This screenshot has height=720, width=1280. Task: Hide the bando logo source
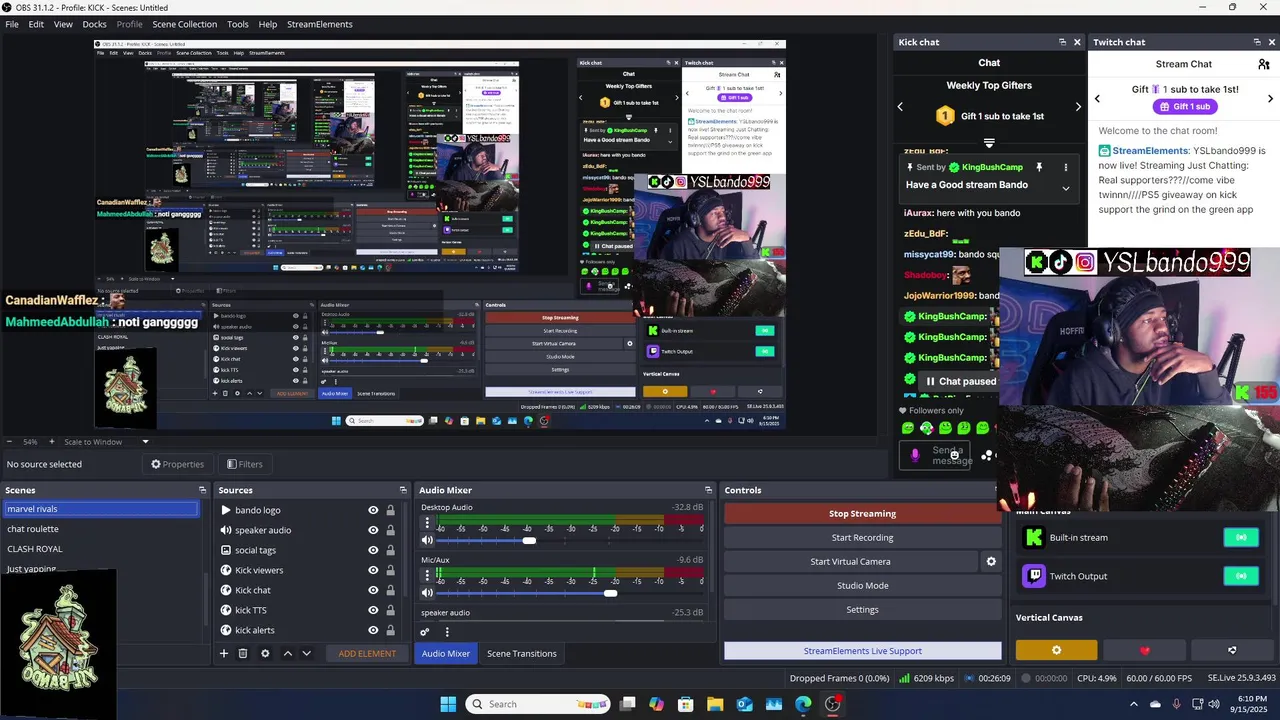coord(373,510)
